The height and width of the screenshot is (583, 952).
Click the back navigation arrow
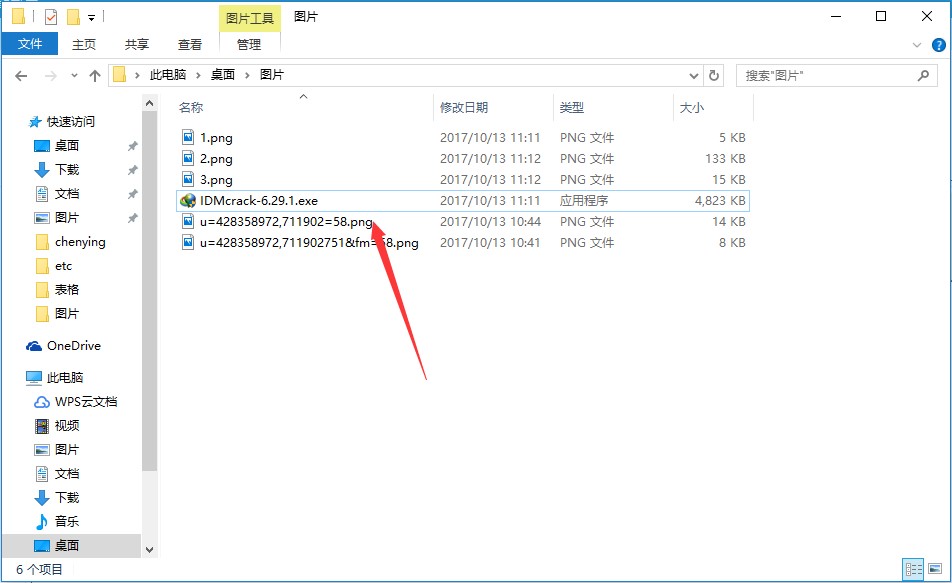click(22, 75)
